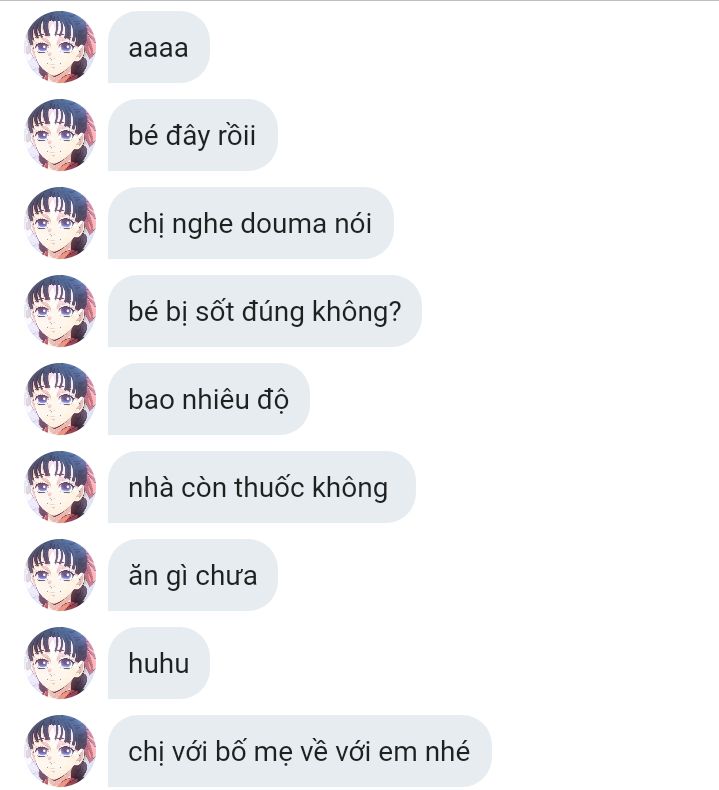
Task: Select the avatar next to "chị nghe douma nói"
Action: [x=60, y=223]
